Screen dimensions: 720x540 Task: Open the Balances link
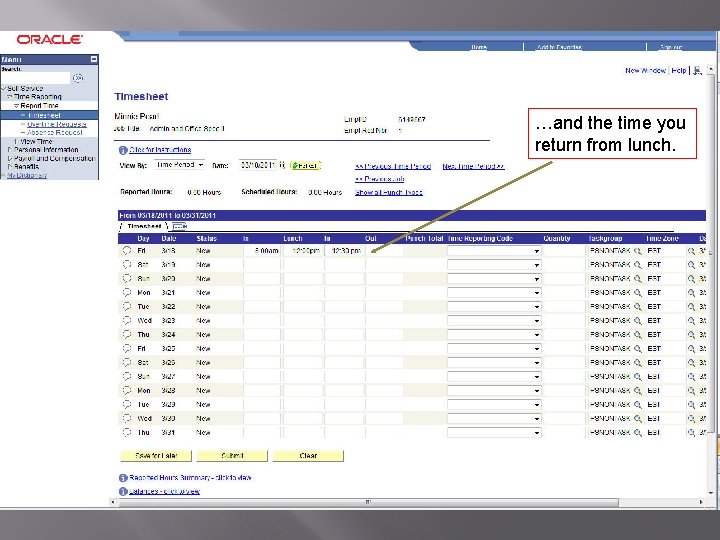[x=164, y=491]
